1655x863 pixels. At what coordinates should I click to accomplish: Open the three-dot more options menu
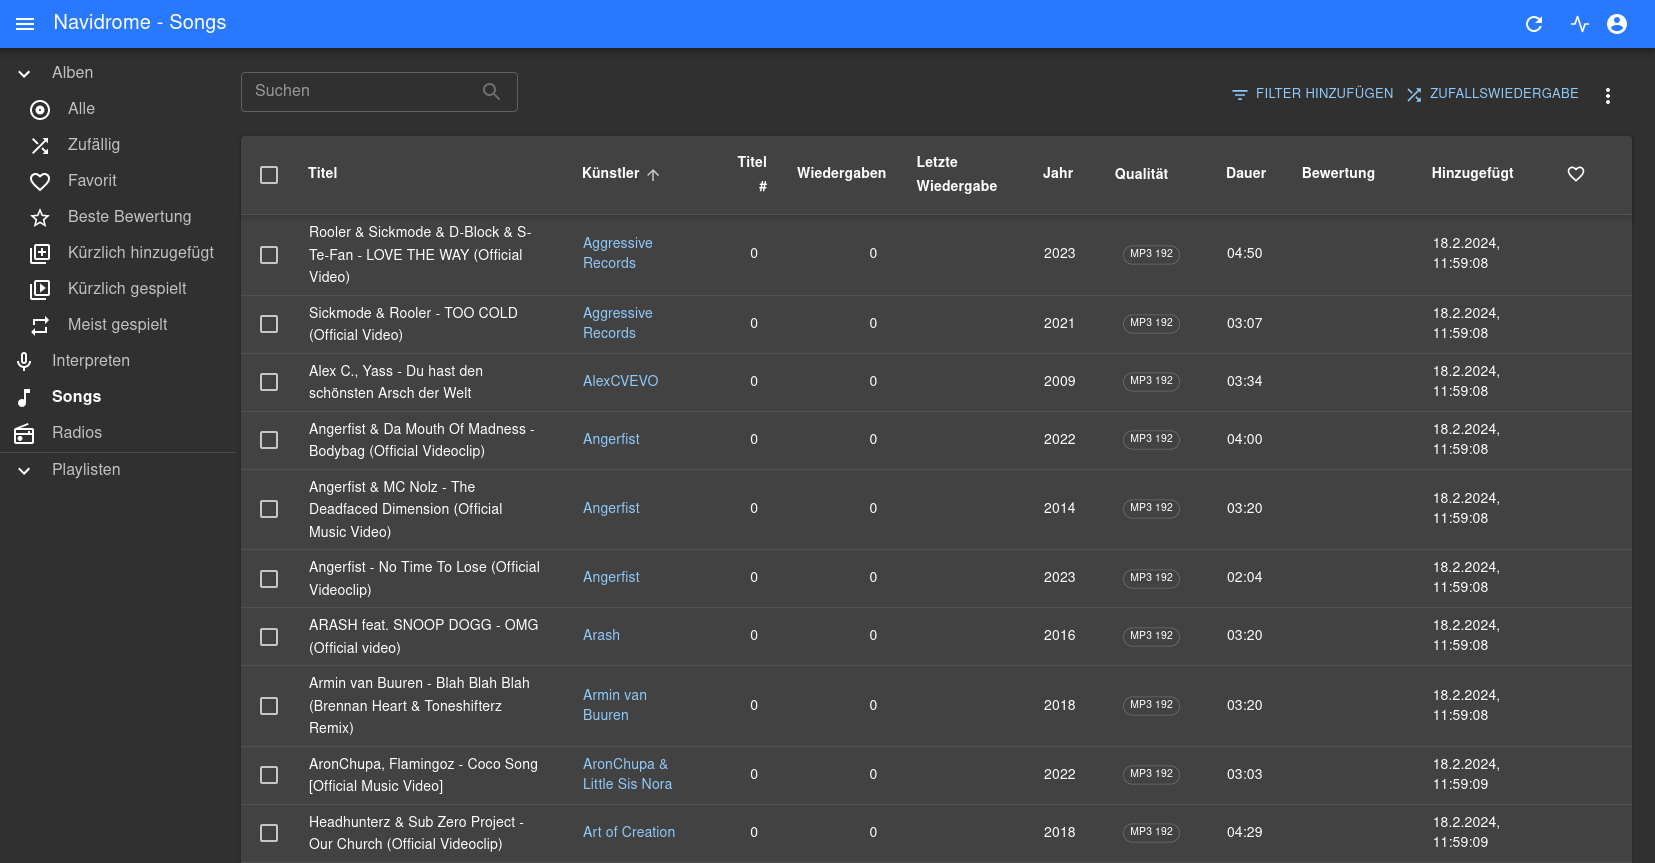click(x=1608, y=96)
